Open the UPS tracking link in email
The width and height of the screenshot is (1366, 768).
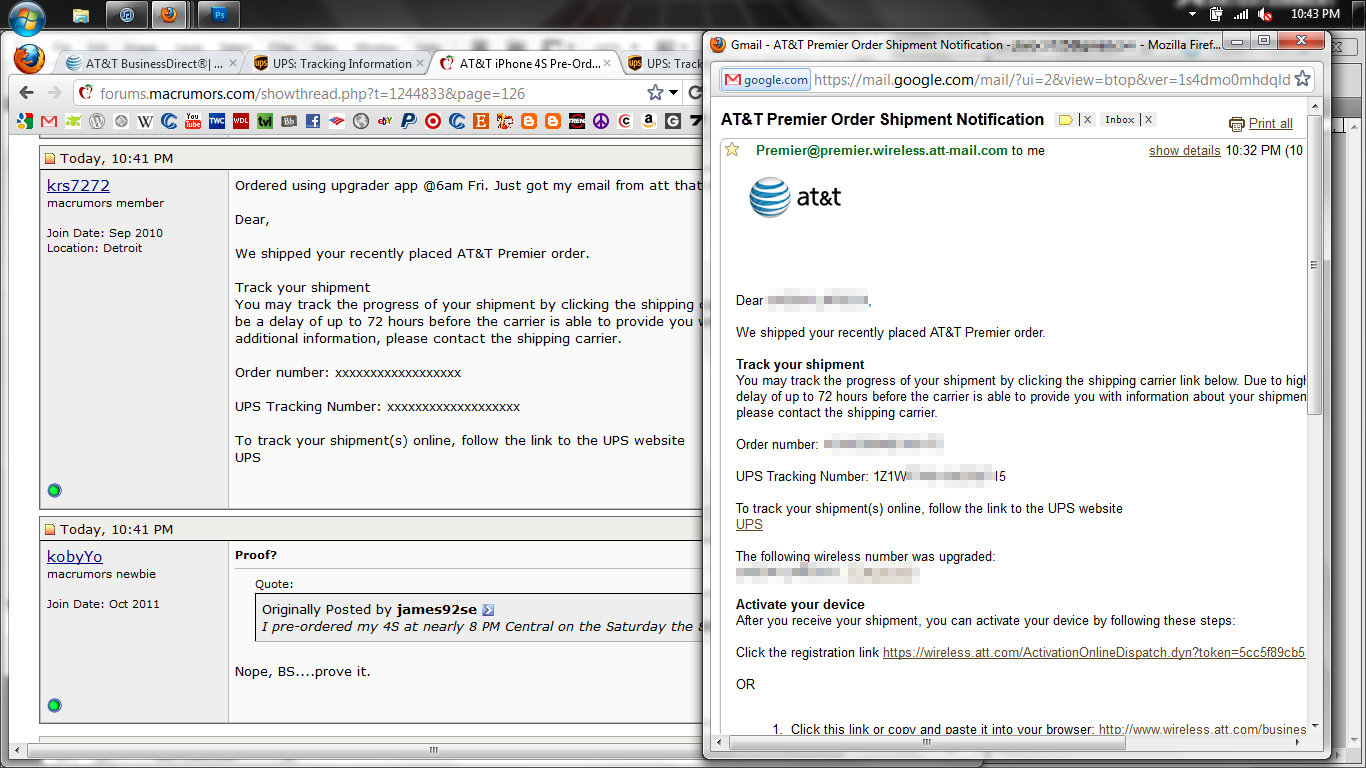(749, 524)
